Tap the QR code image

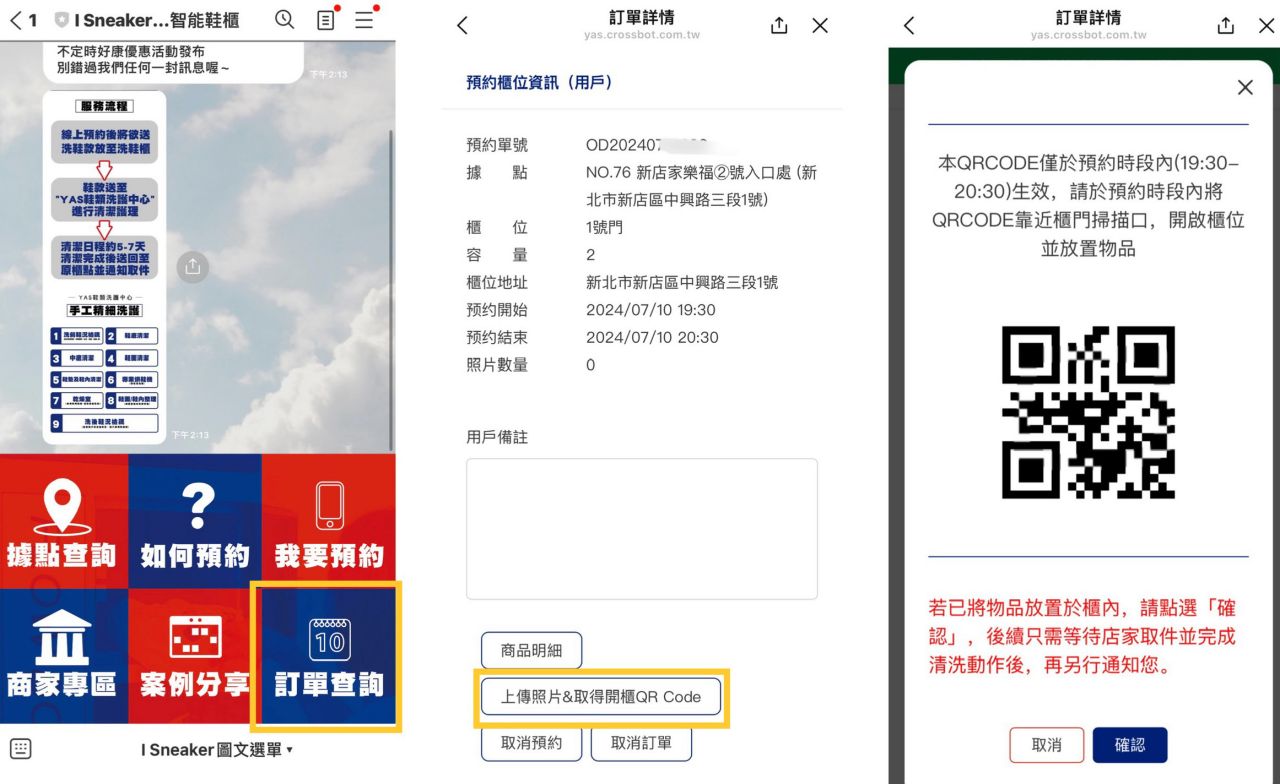coord(1088,412)
